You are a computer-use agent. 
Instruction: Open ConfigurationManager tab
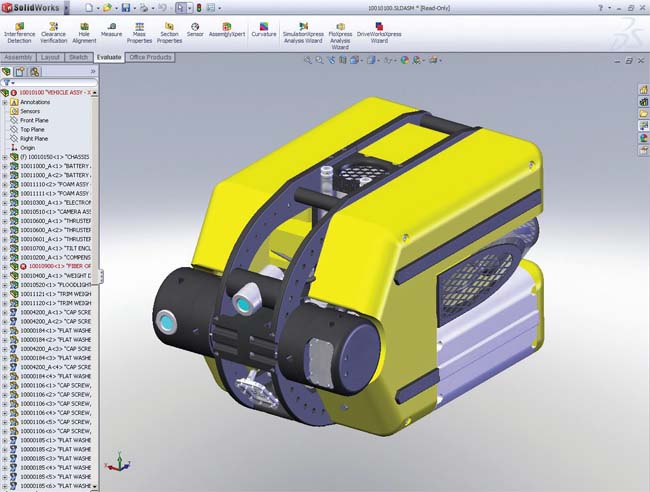click(34, 71)
